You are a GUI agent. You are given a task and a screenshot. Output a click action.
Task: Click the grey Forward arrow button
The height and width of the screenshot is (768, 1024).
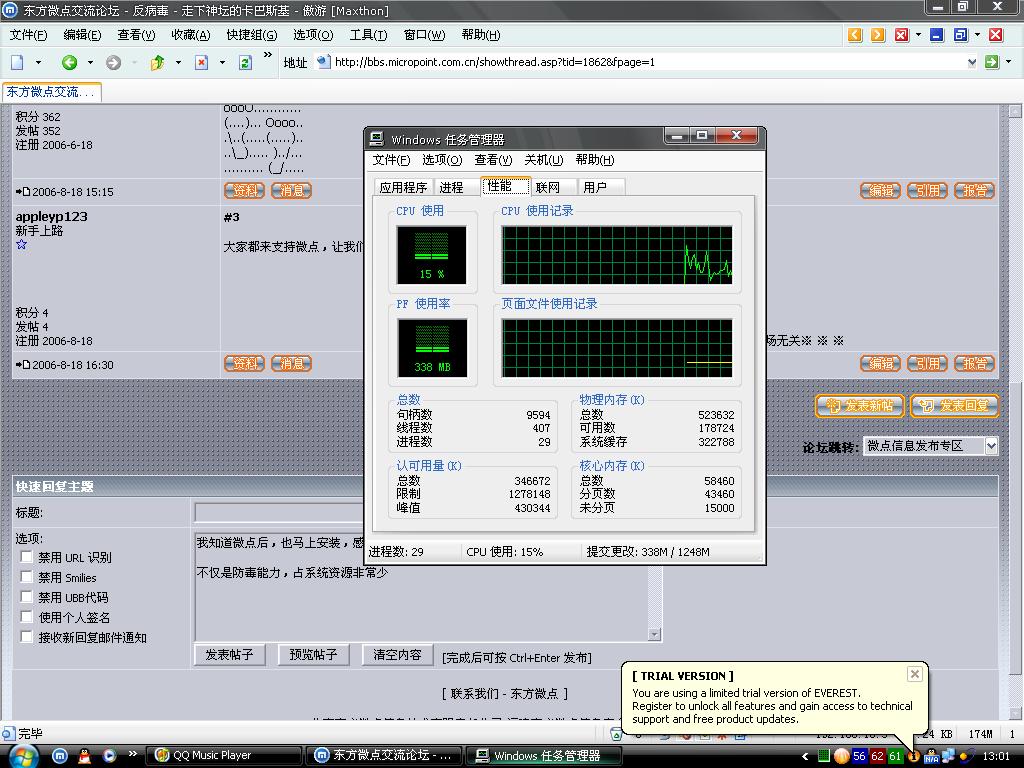pyautogui.click(x=114, y=63)
